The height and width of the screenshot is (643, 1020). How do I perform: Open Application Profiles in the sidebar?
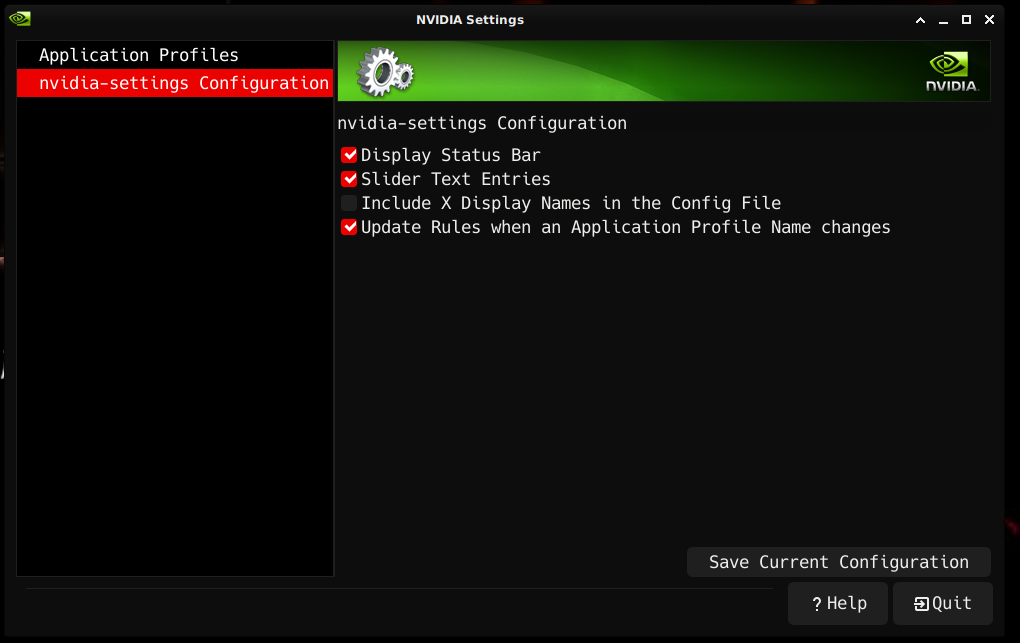pos(139,55)
